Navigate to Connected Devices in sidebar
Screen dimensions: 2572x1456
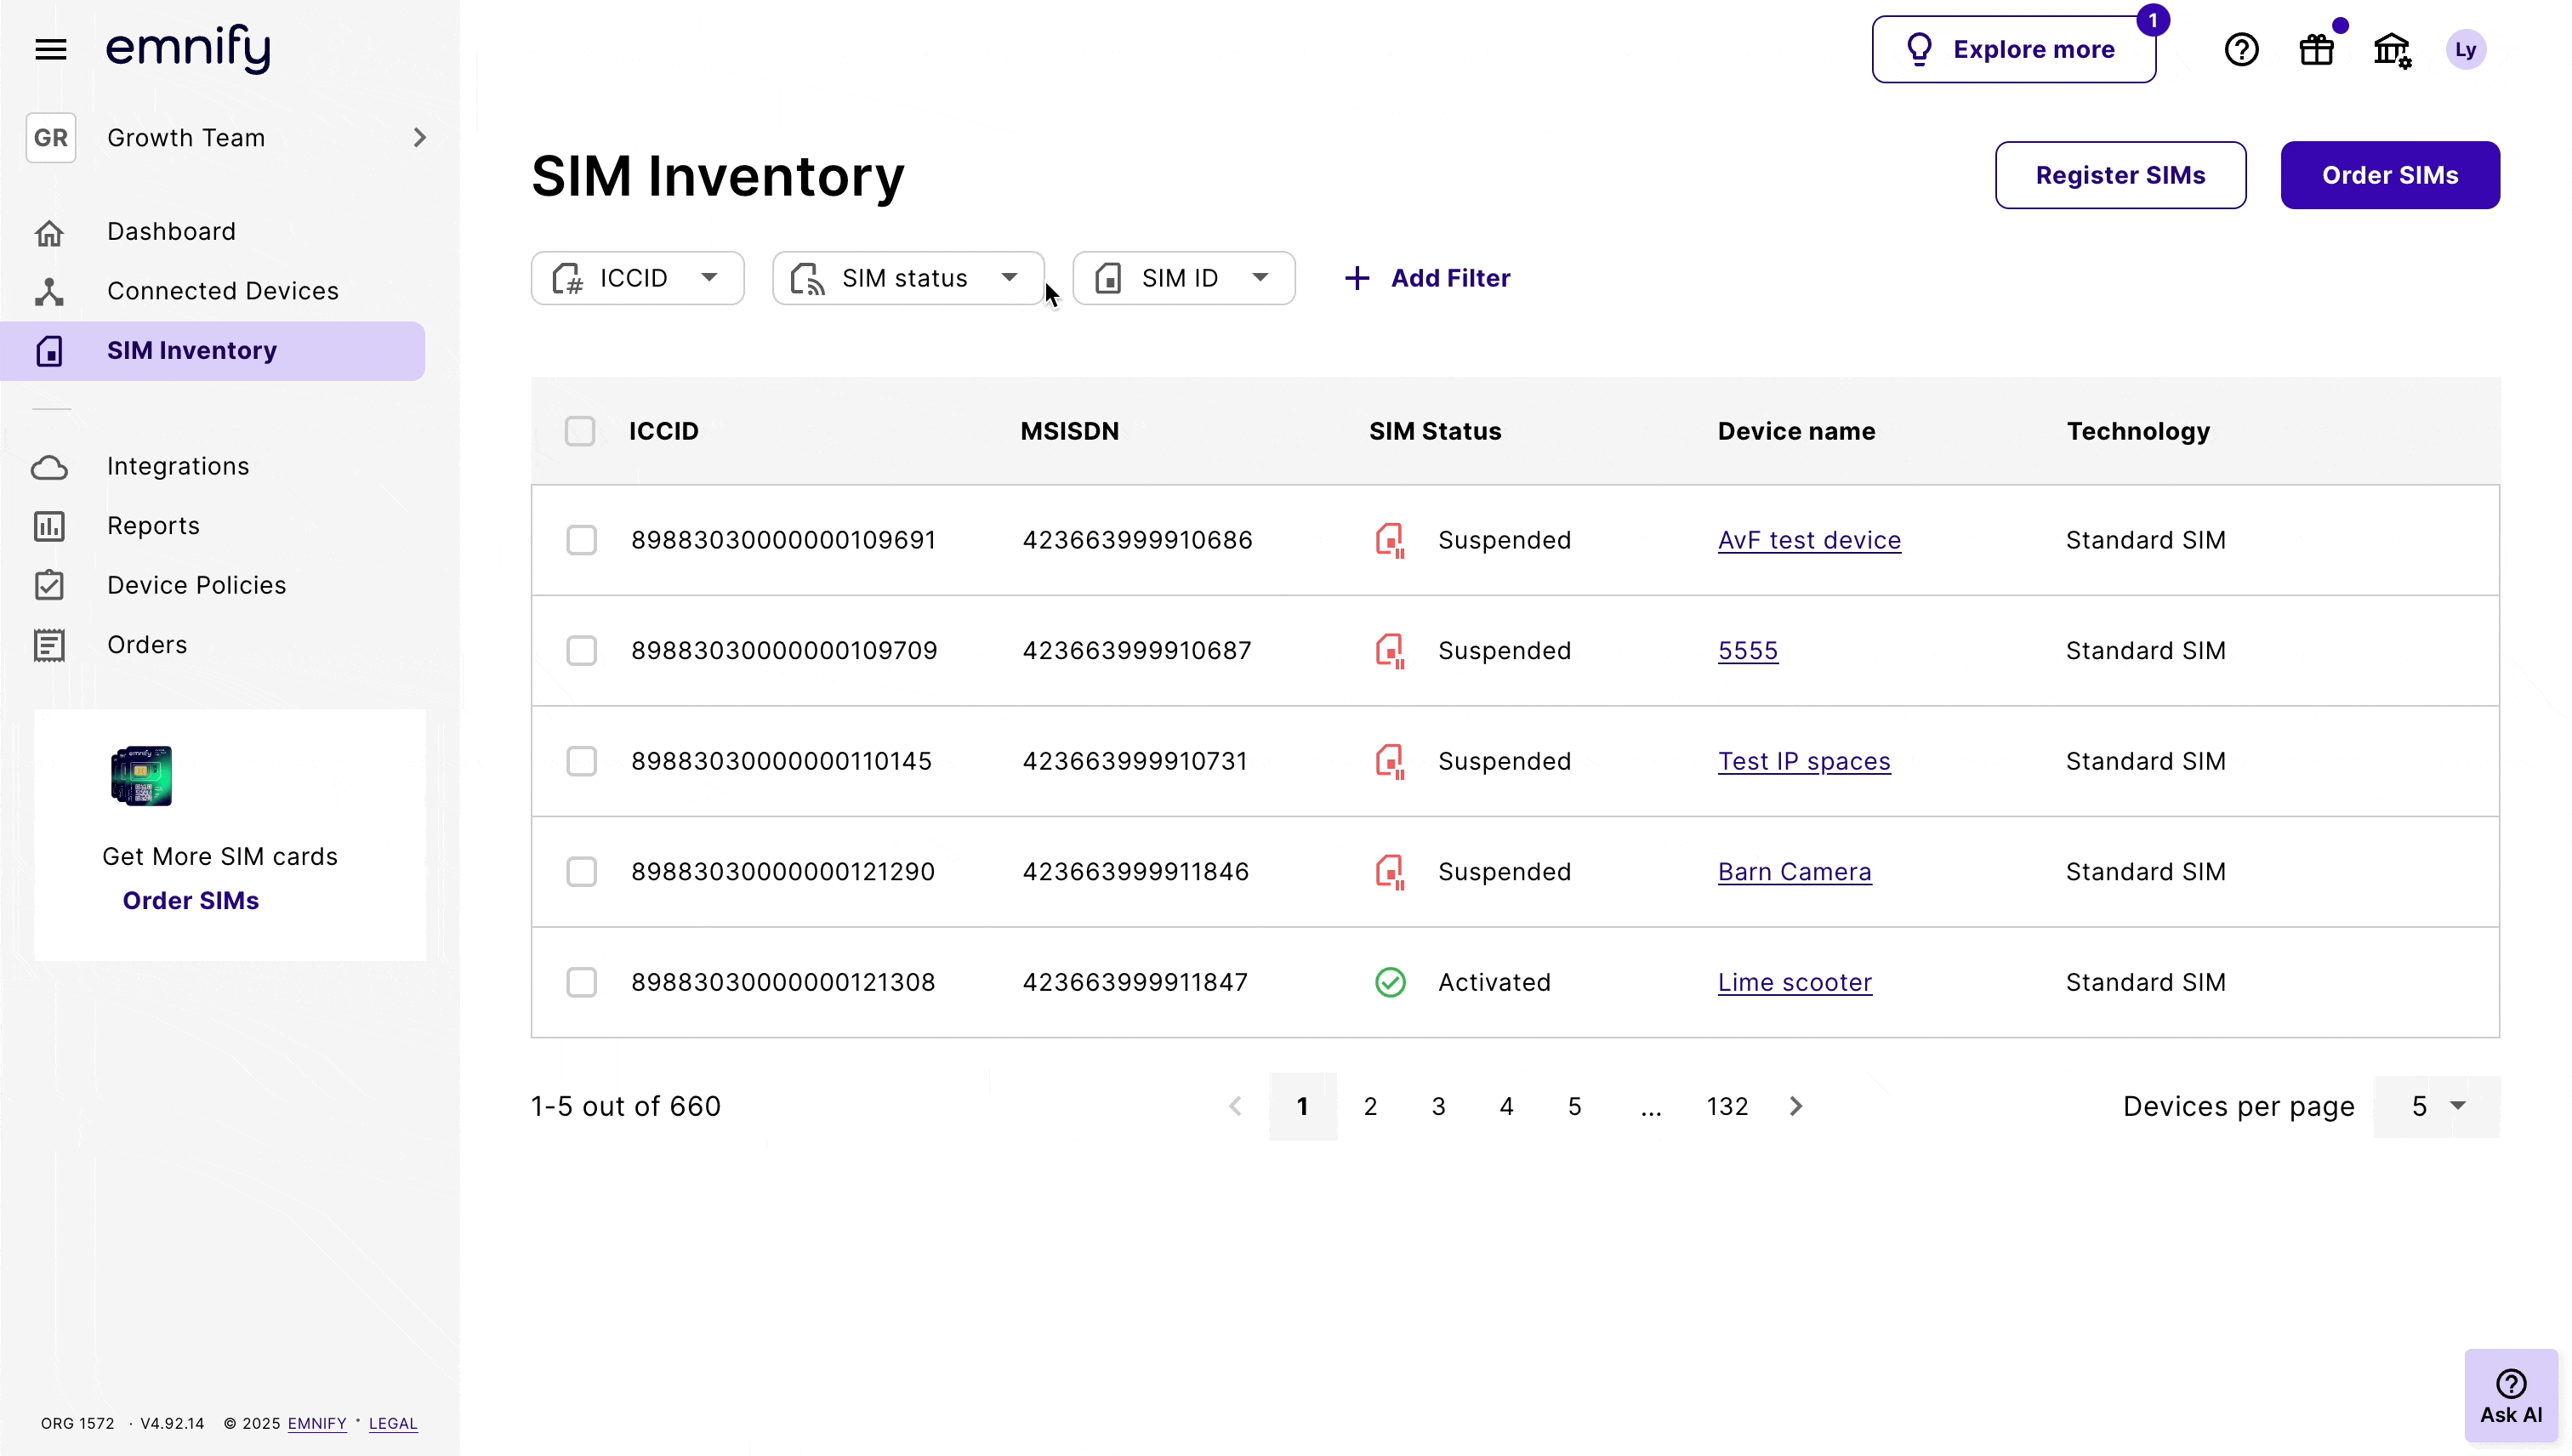[222, 291]
